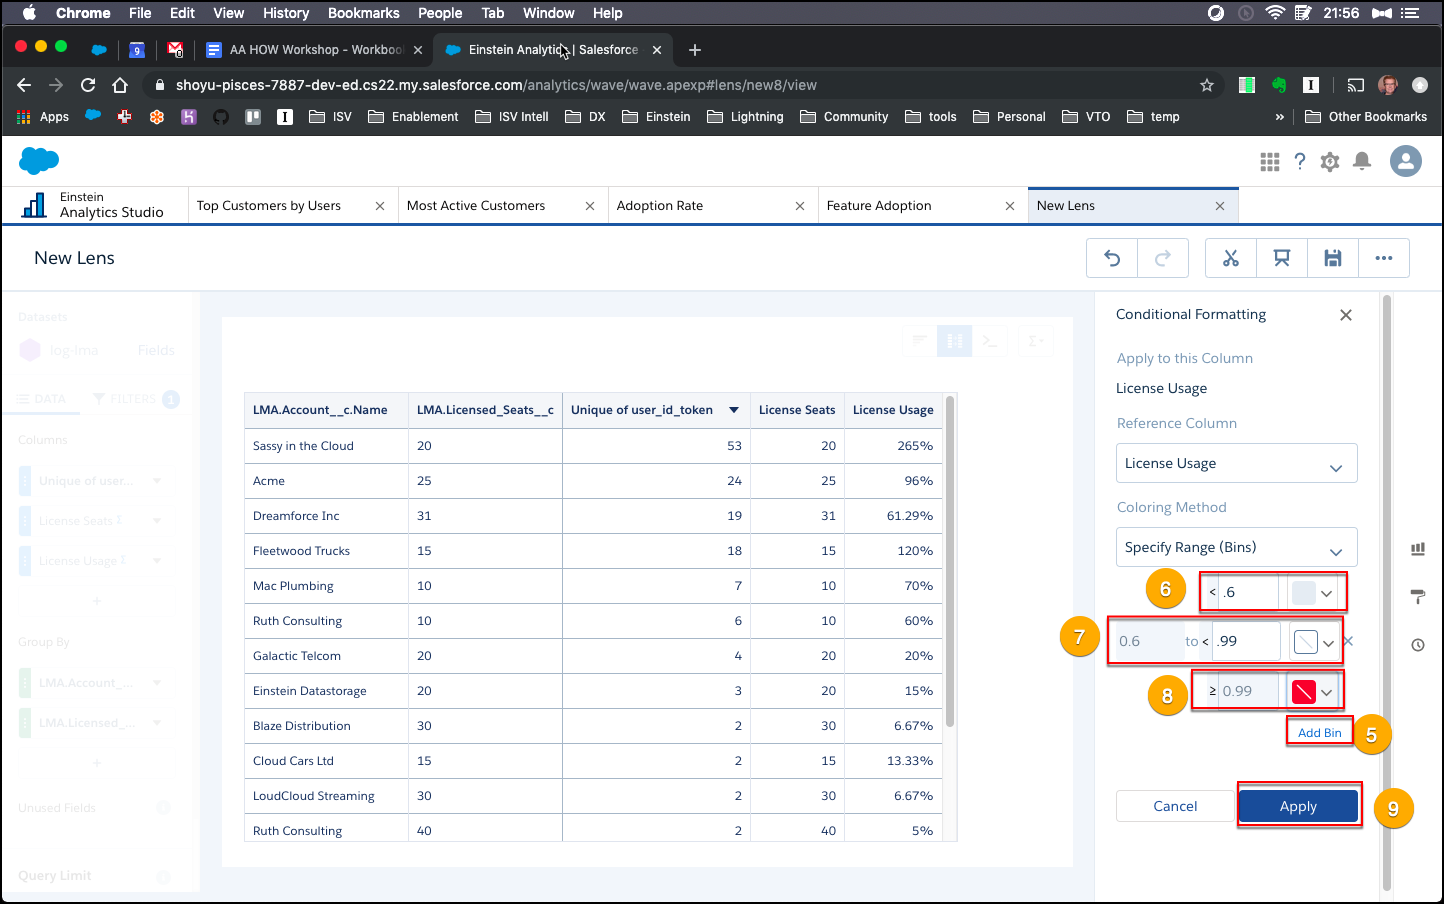The width and height of the screenshot is (1444, 904).
Task: Click the table's vertical scrollbar
Action: 950,560
